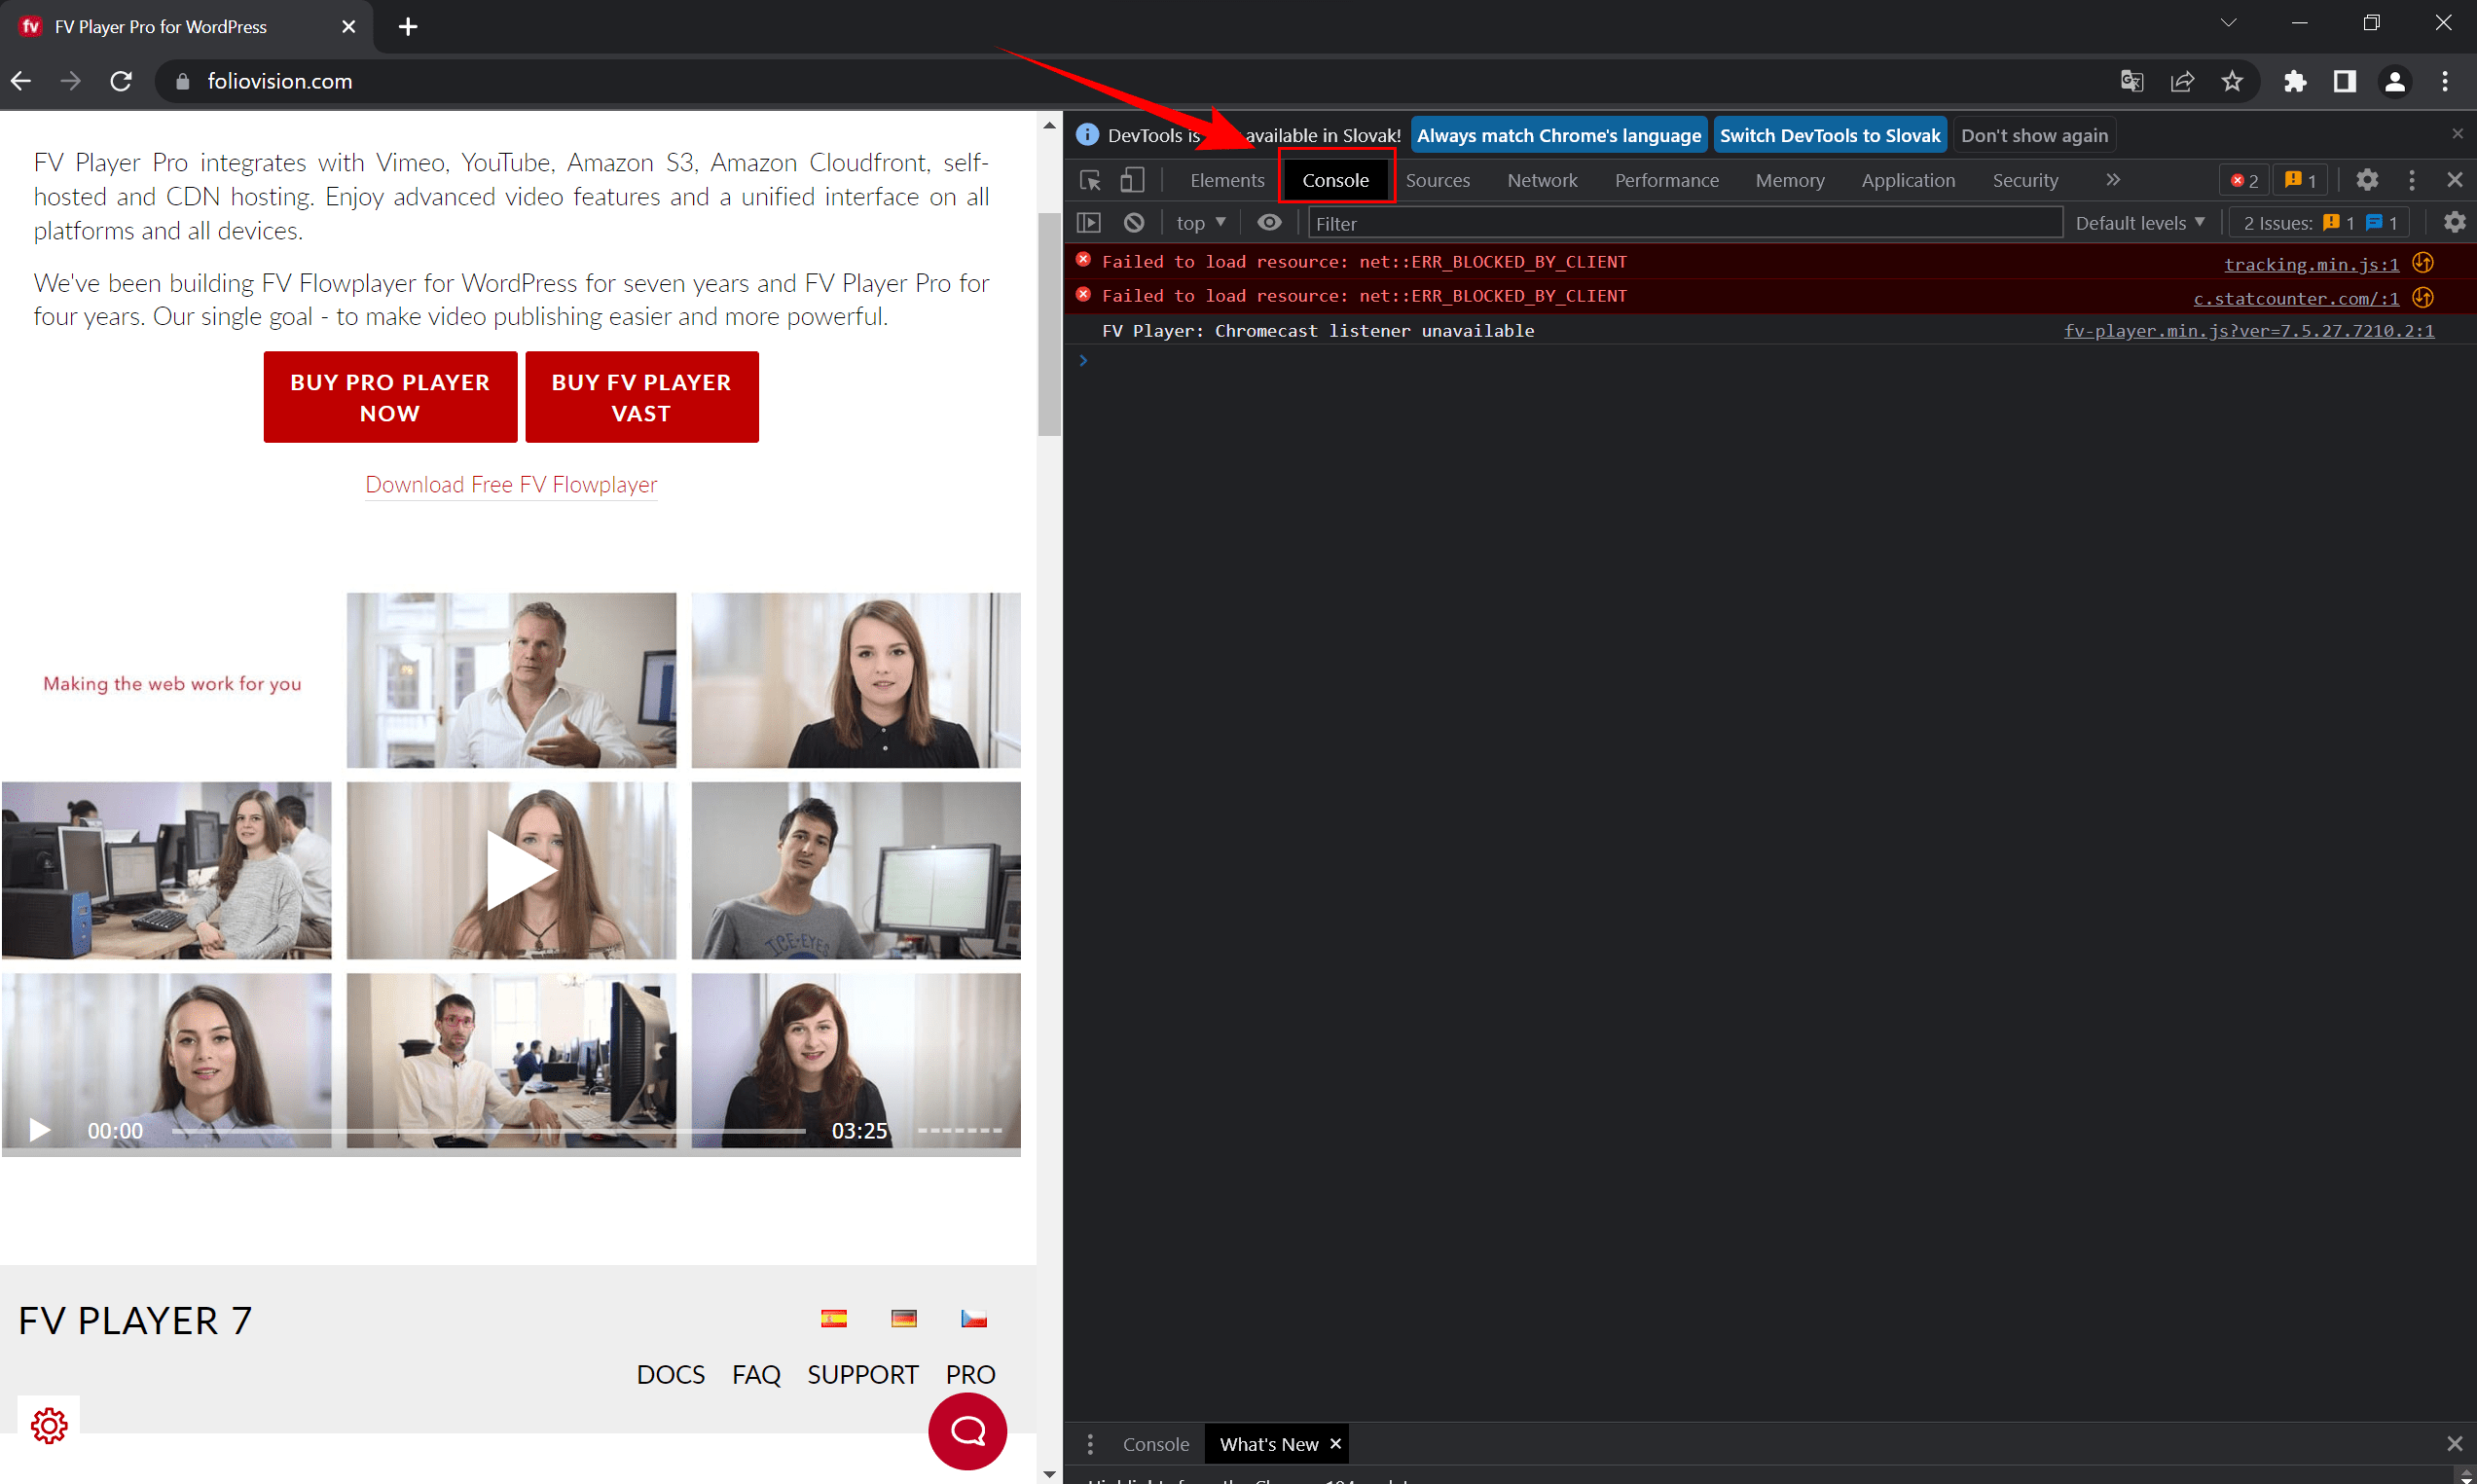Expand the more DevTools tabs chevron

[2113, 180]
